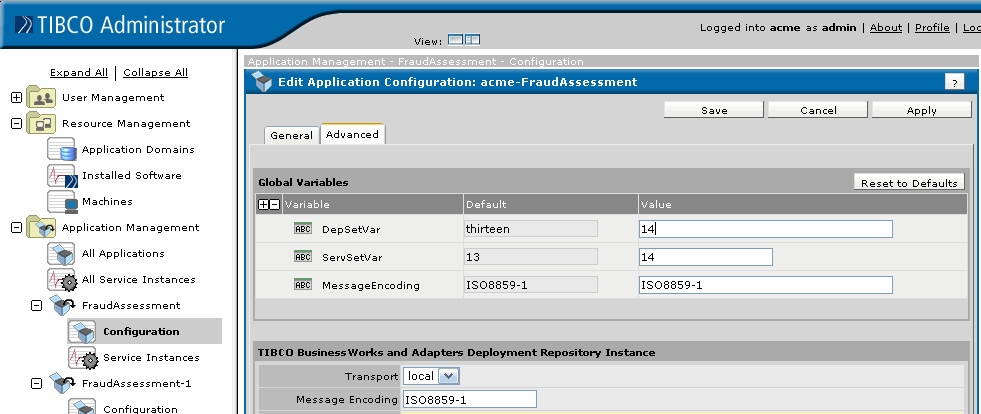Select Application Management in the tree
Image resolution: width=981 pixels, height=414 pixels.
point(131,228)
